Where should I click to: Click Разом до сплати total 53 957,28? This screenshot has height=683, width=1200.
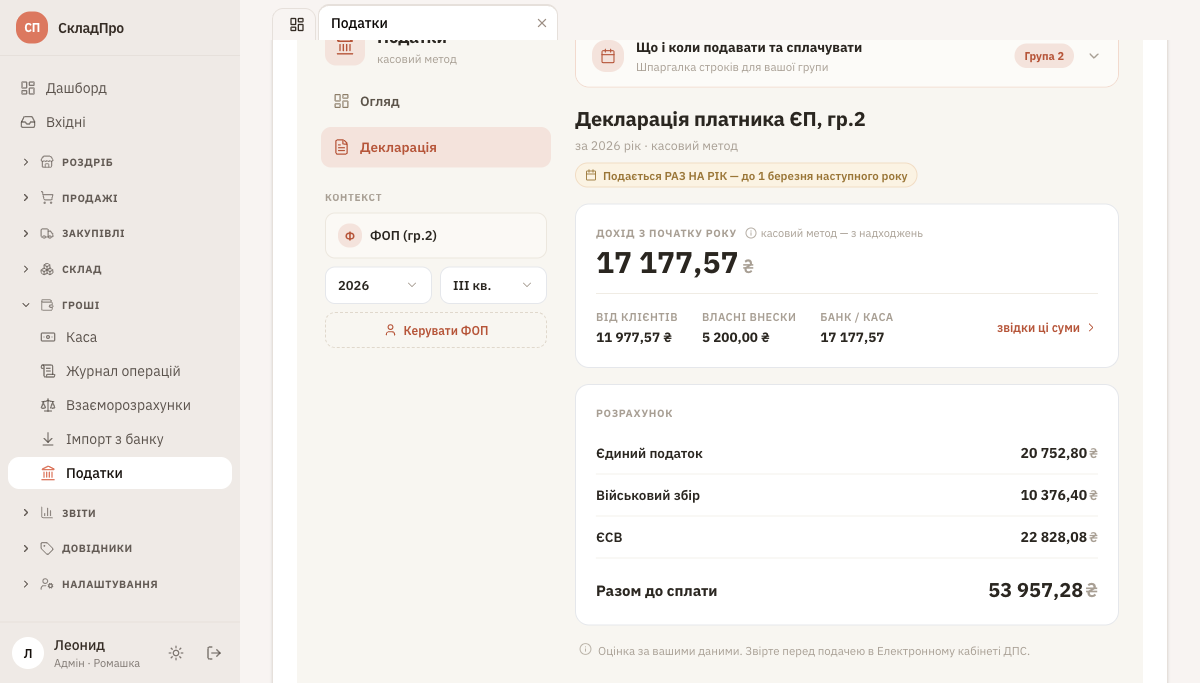pyautogui.click(x=1043, y=590)
